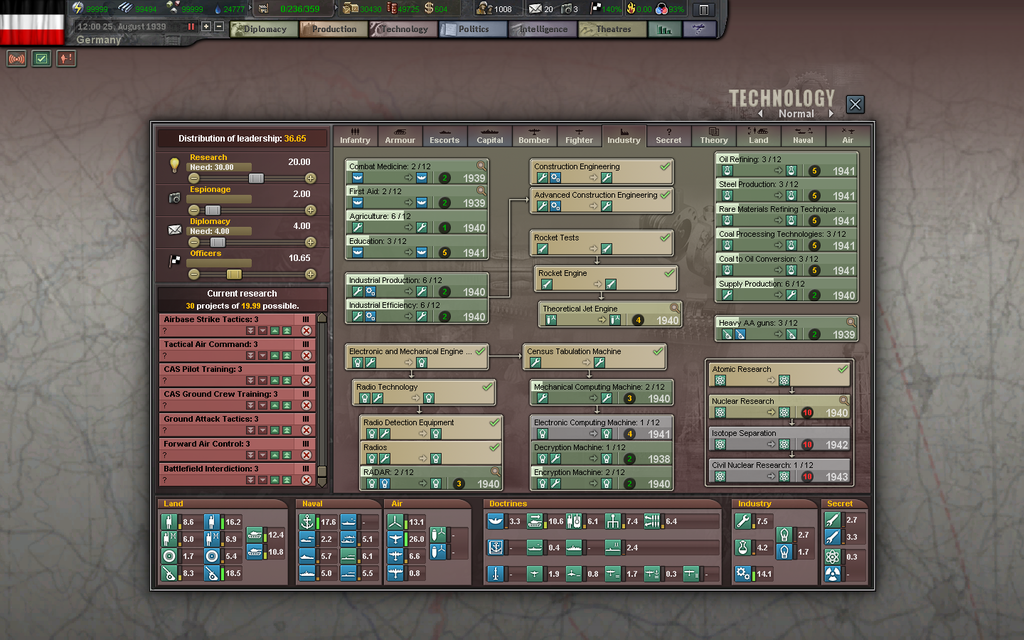Move Airbase Strike Tactics down one
The width and height of the screenshot is (1024, 640).
pos(263,331)
